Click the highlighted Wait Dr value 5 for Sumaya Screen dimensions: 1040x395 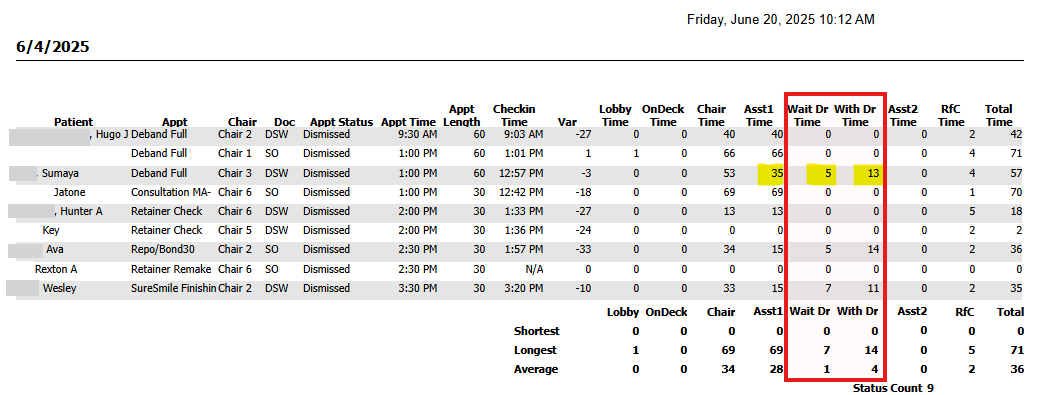pos(821,174)
